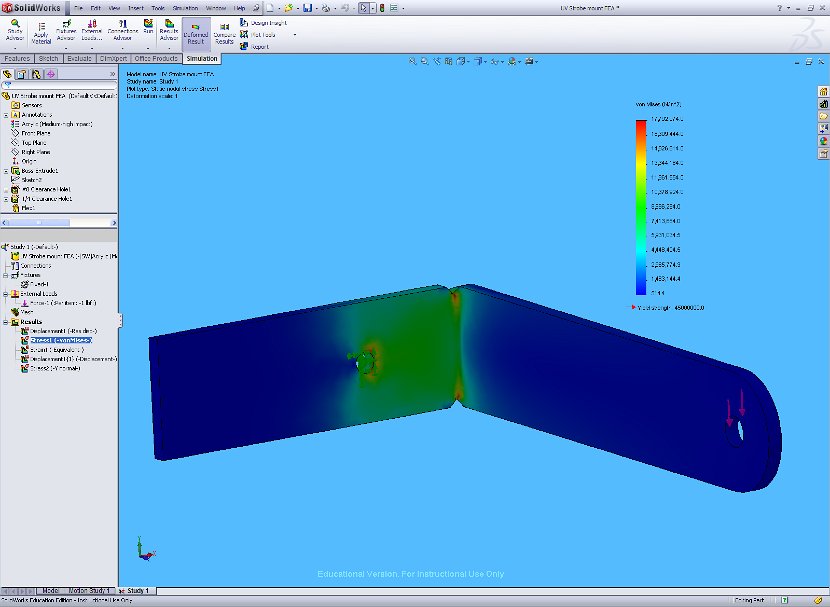Click the Design Insight button
The image size is (830, 607).
[264, 22]
